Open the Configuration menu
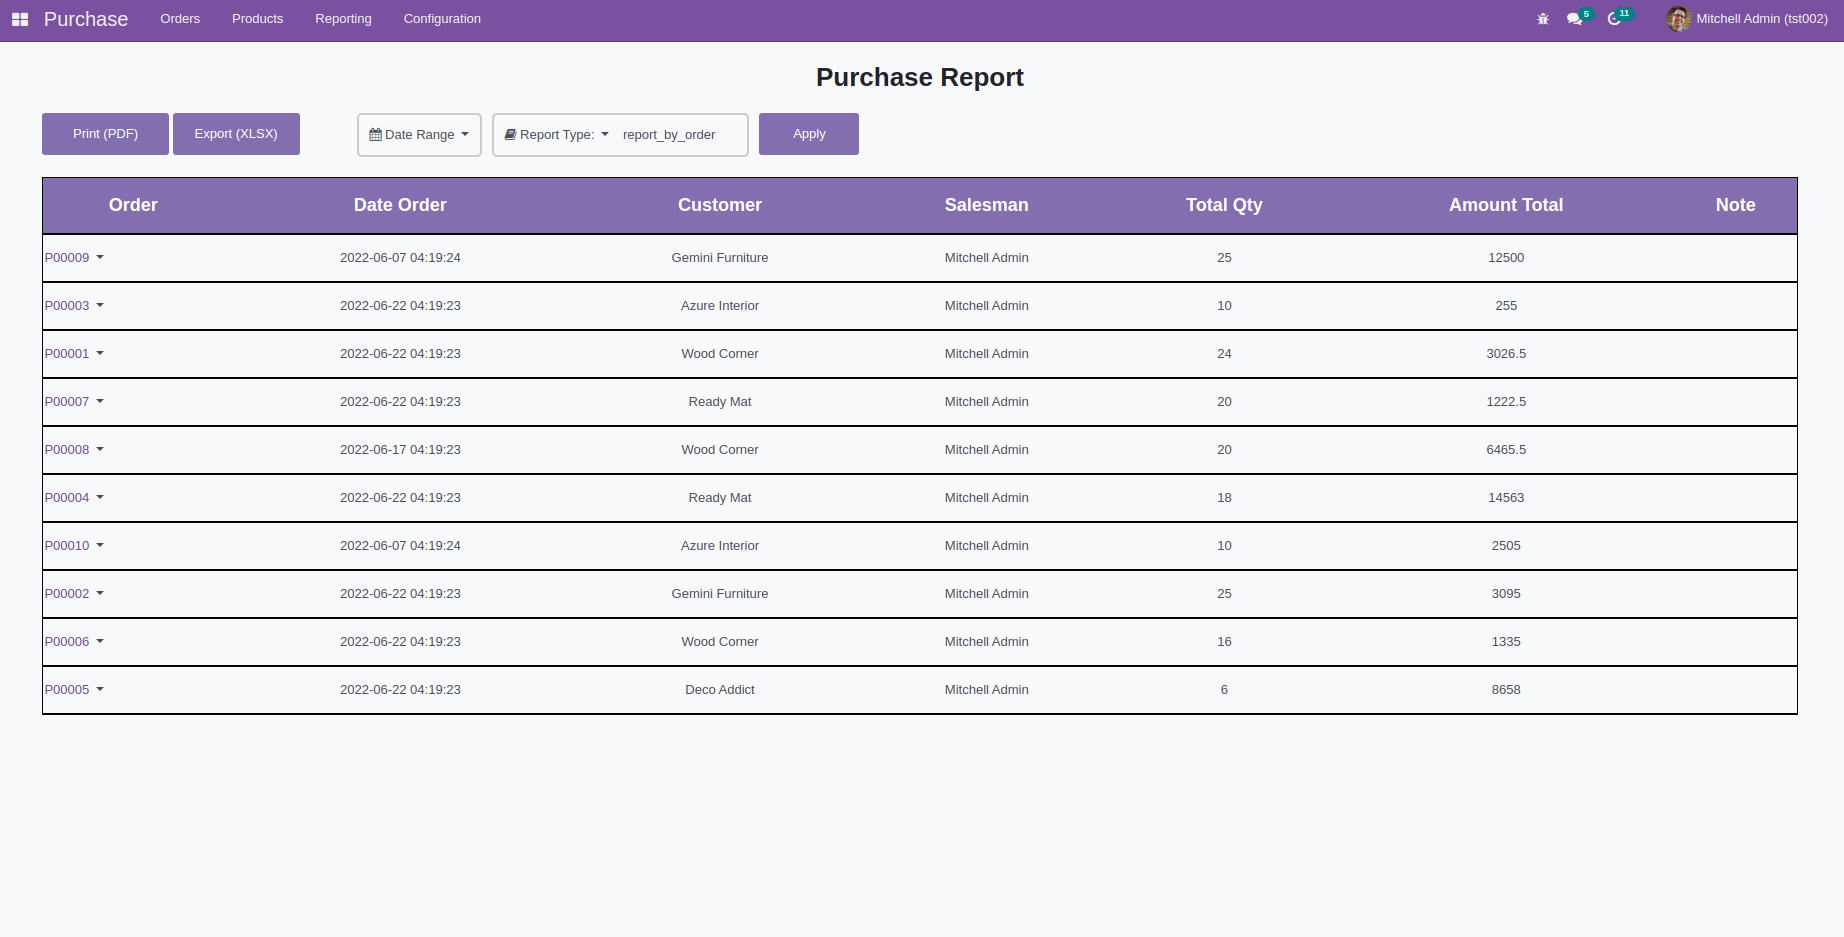Image resolution: width=1844 pixels, height=937 pixels. (442, 19)
